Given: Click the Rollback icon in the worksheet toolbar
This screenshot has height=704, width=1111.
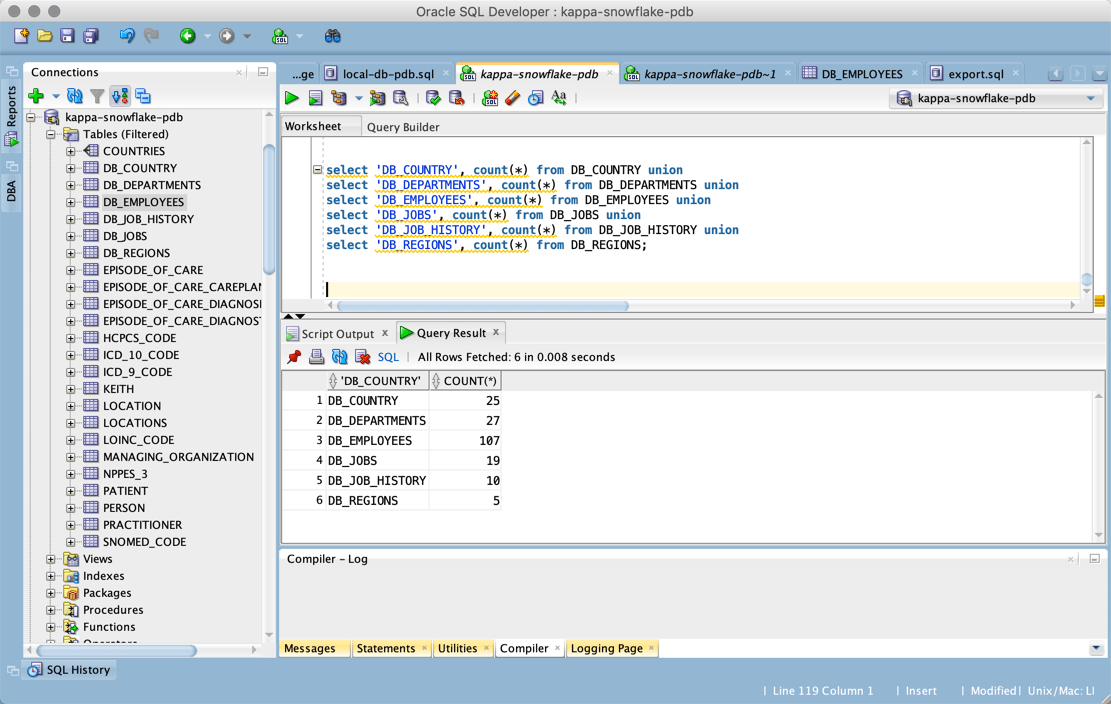Looking at the screenshot, I should pyautogui.click(x=456, y=98).
